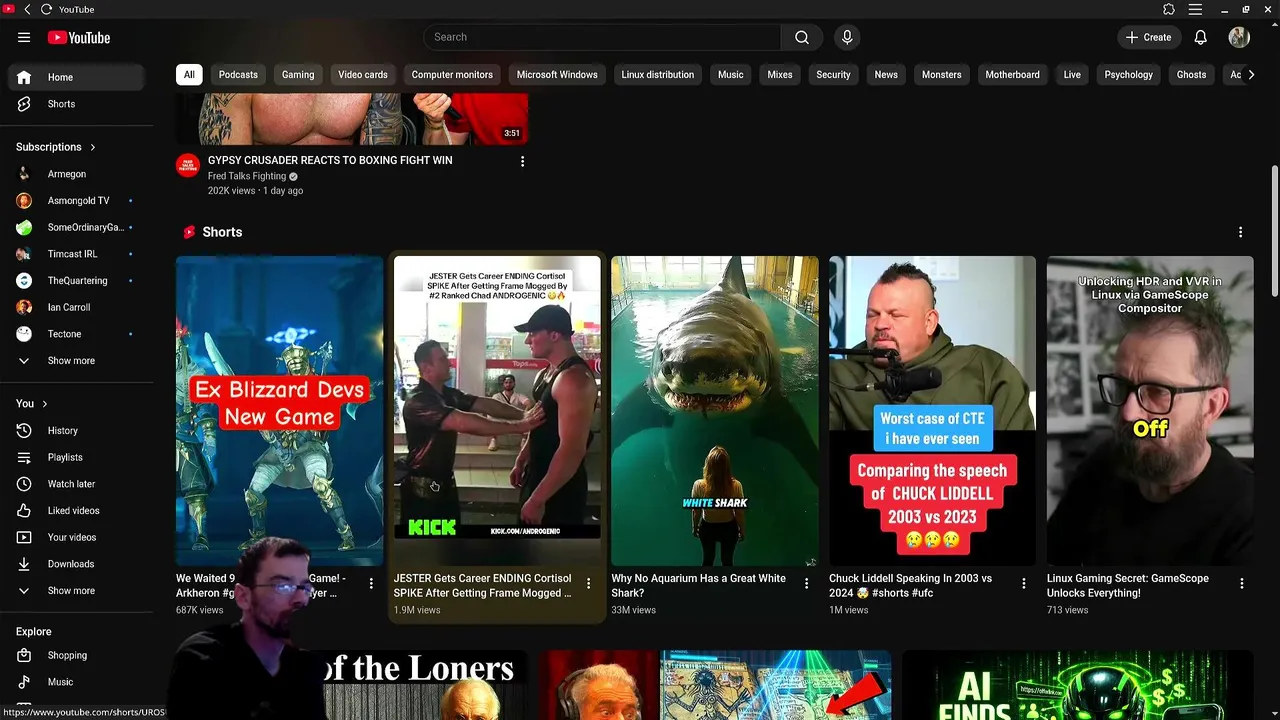
Task: Select the Linux distribution filter chip
Action: click(x=658, y=75)
